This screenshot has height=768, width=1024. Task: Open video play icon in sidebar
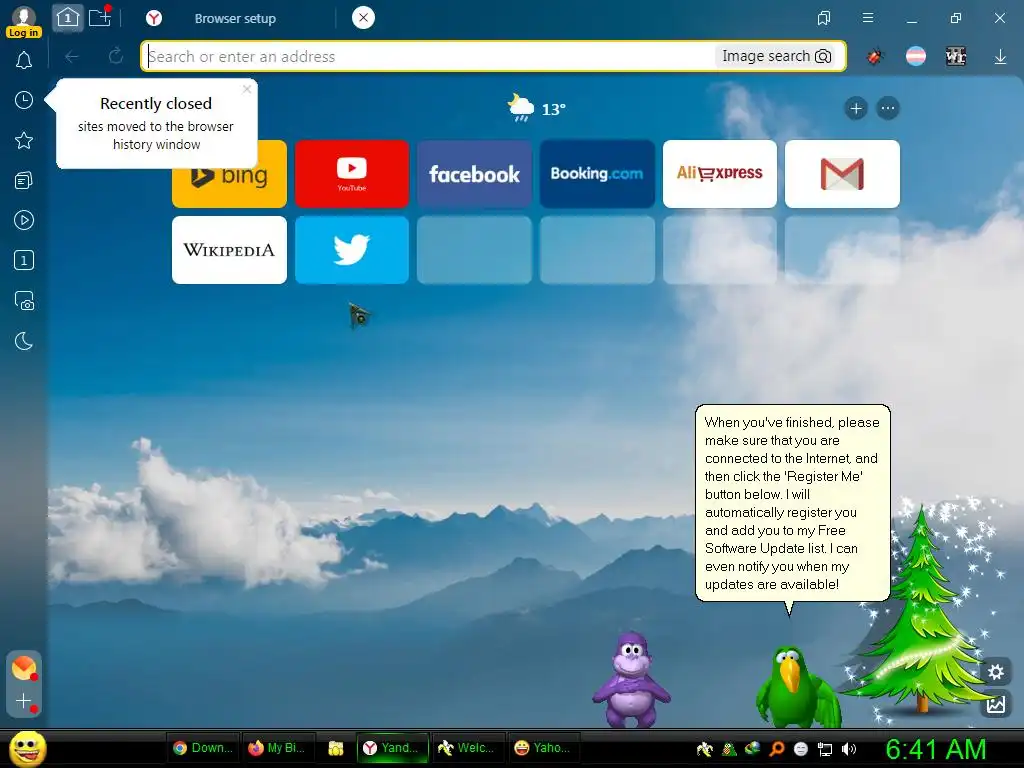point(24,220)
